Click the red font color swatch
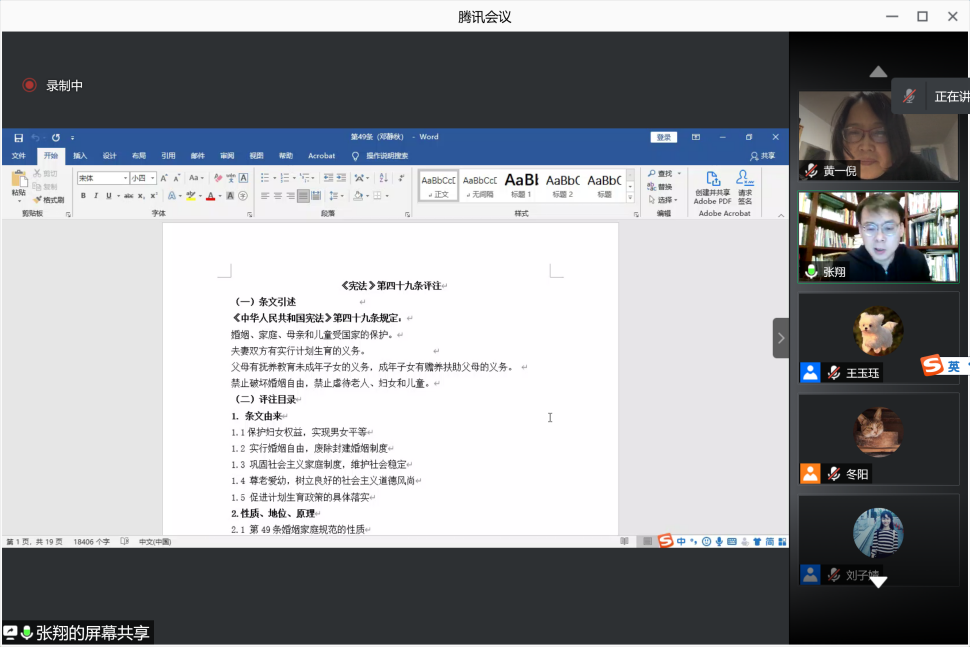Image resolution: width=970 pixels, height=647 pixels. 211,196
